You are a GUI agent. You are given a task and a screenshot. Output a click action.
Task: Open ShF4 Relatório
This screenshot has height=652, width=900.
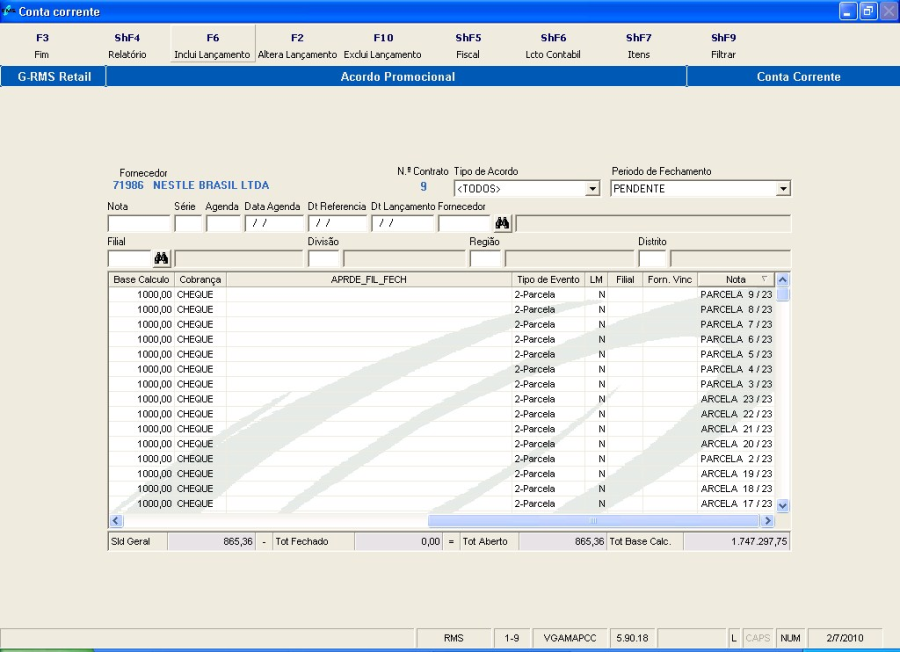pos(127,45)
